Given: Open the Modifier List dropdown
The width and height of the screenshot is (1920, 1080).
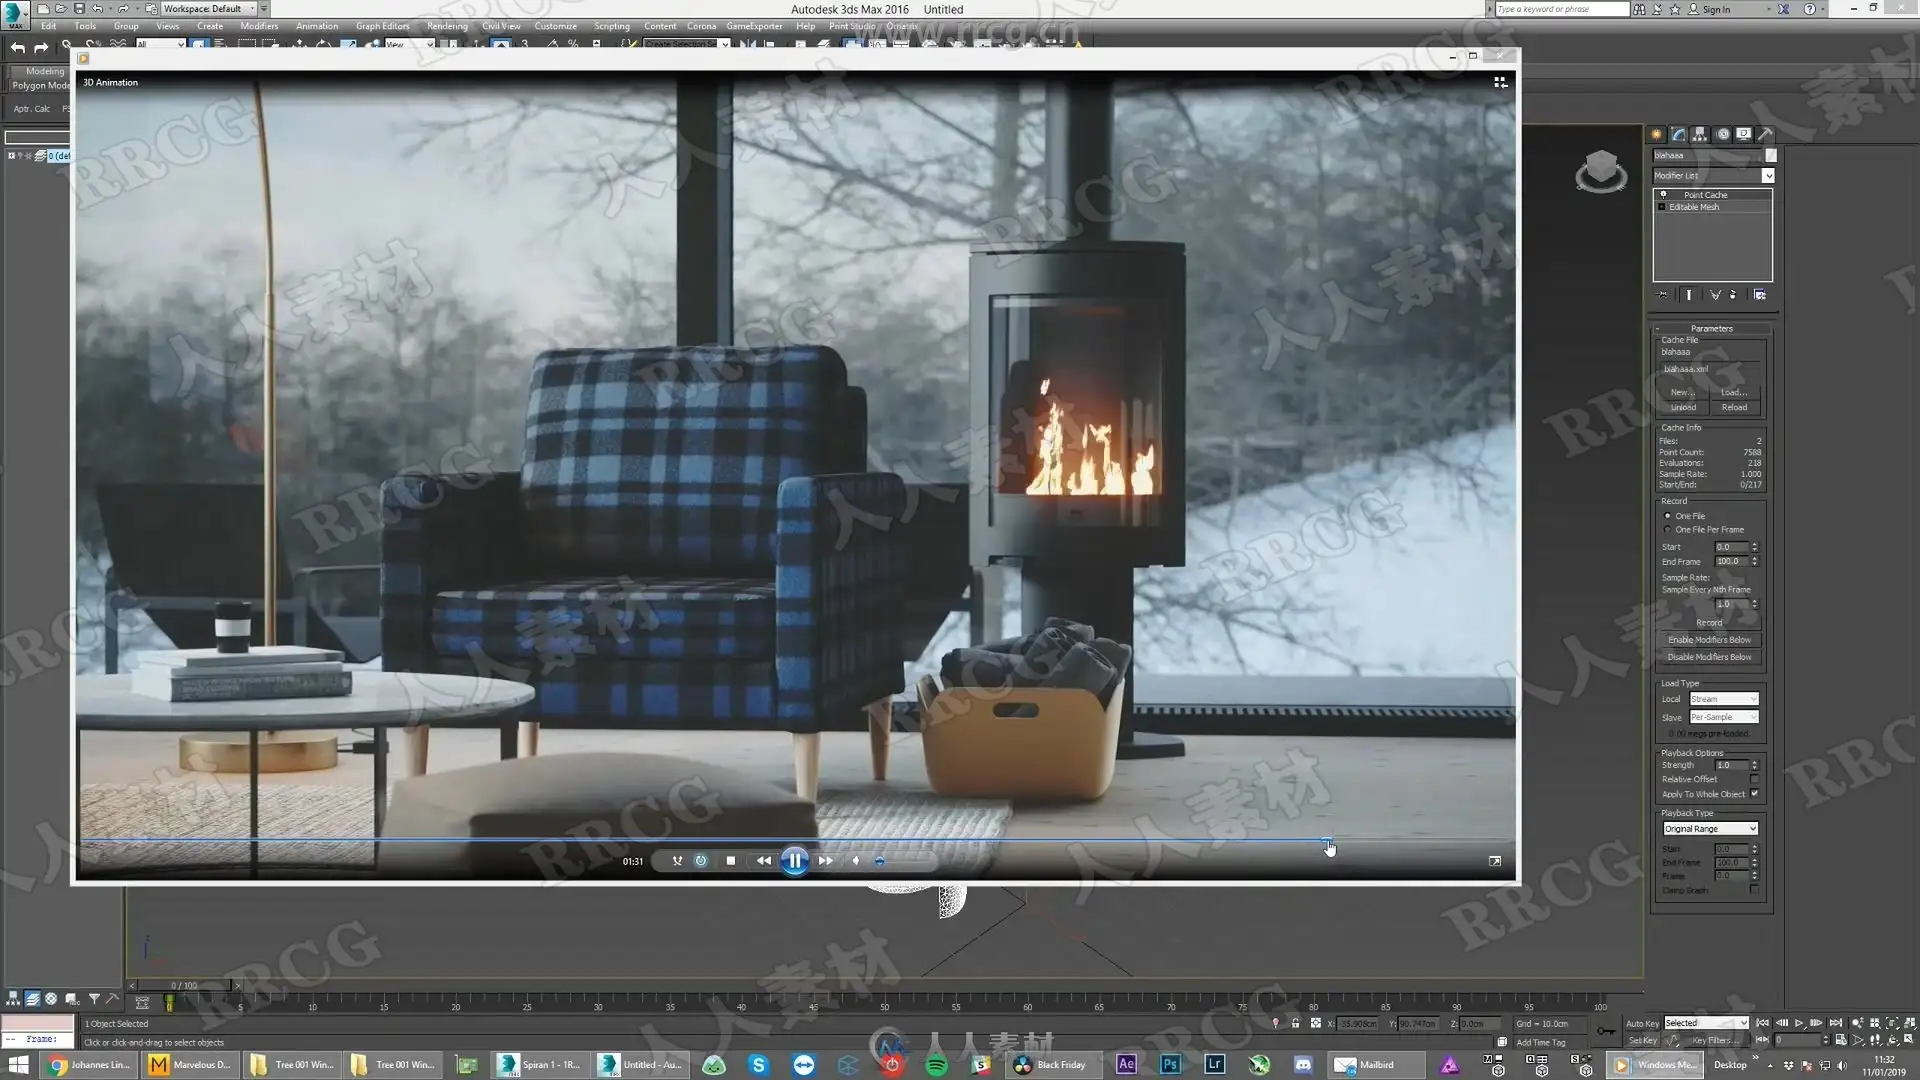Looking at the screenshot, I should tap(1768, 176).
